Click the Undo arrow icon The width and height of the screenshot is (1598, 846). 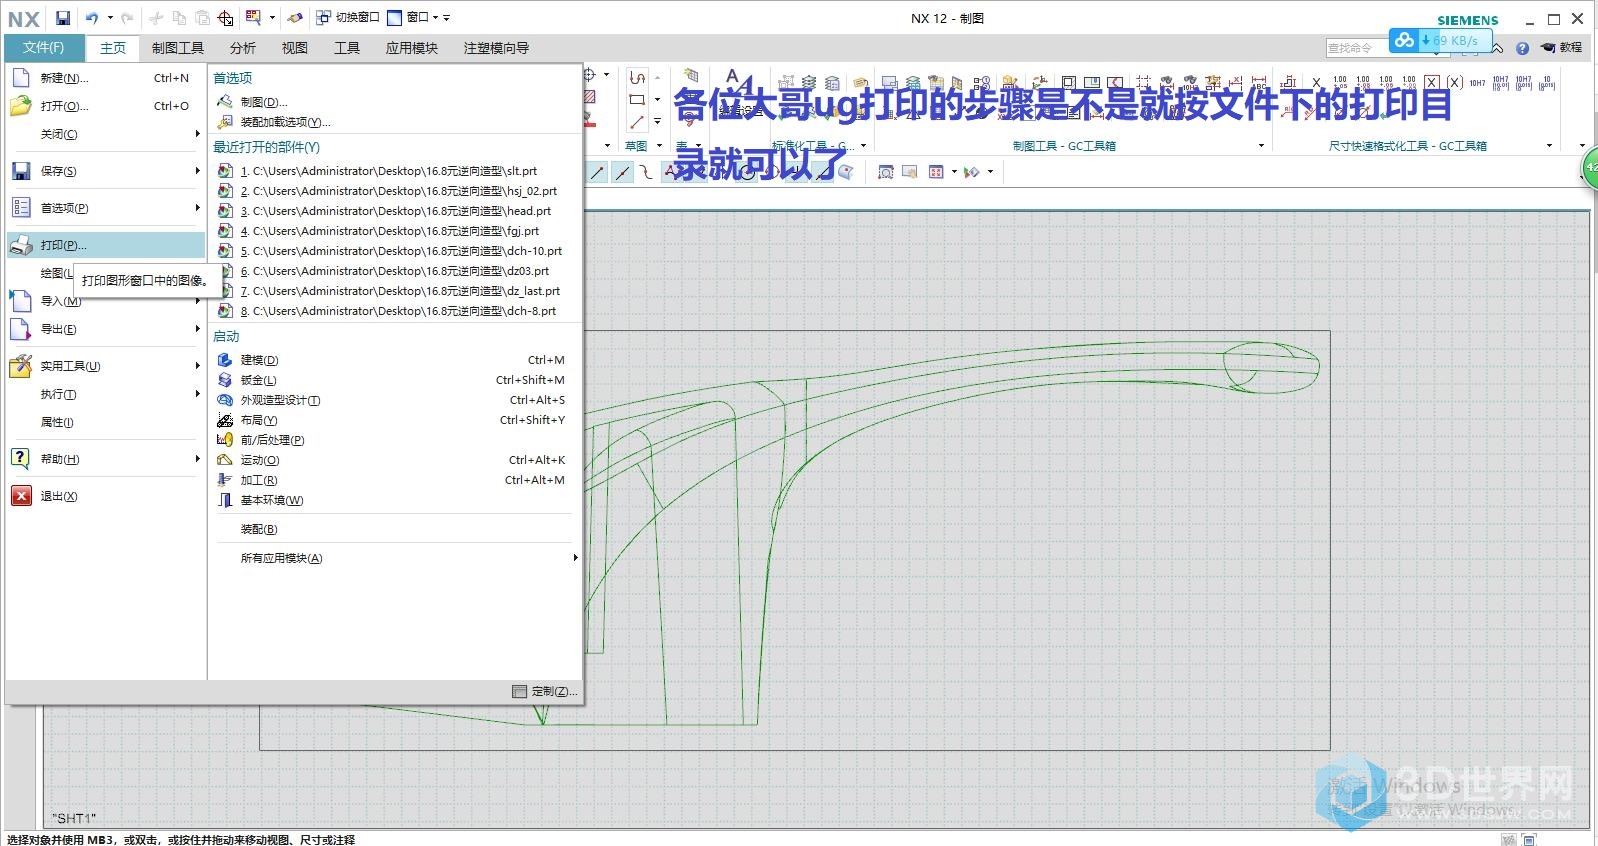point(92,18)
